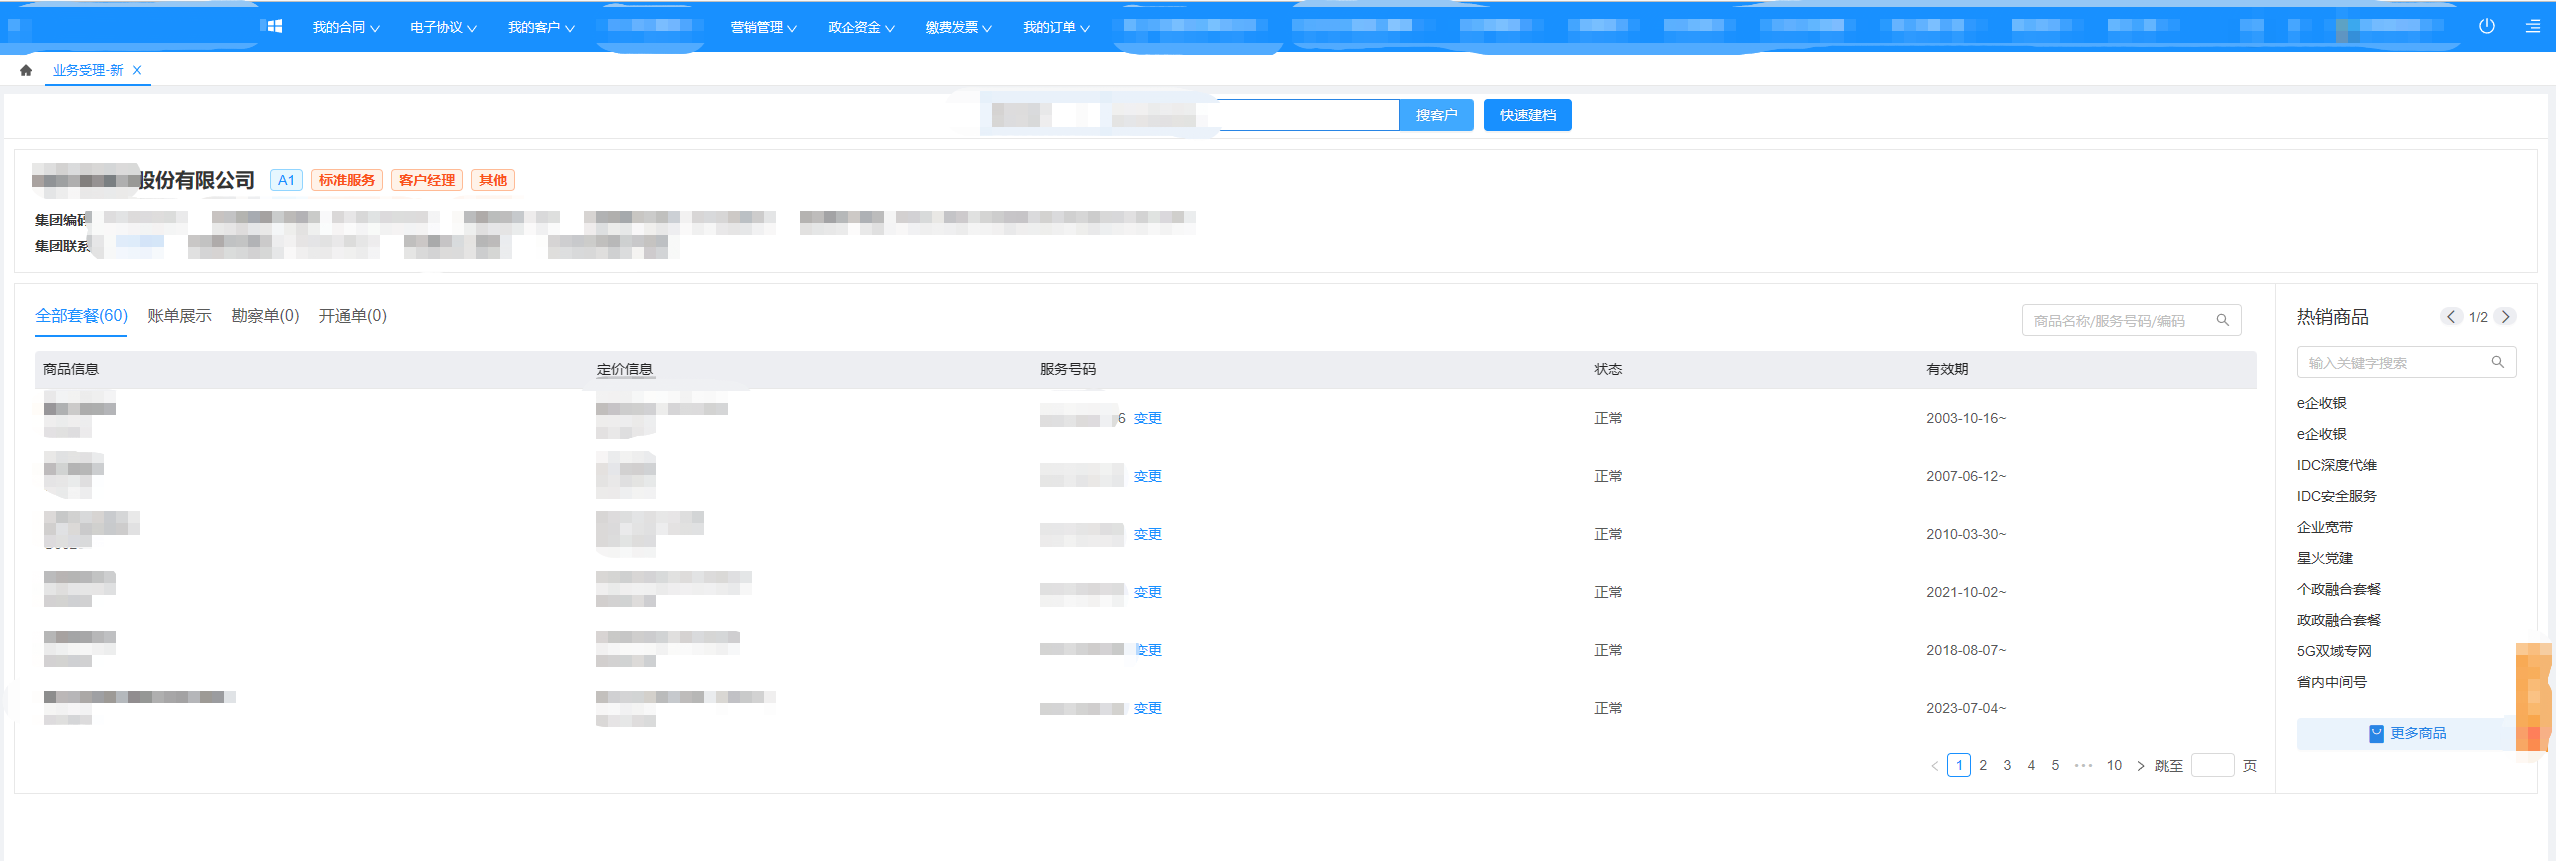This screenshot has height=861, width=2556.
Task: Select 星火党建 hot product
Action: (x=2325, y=558)
